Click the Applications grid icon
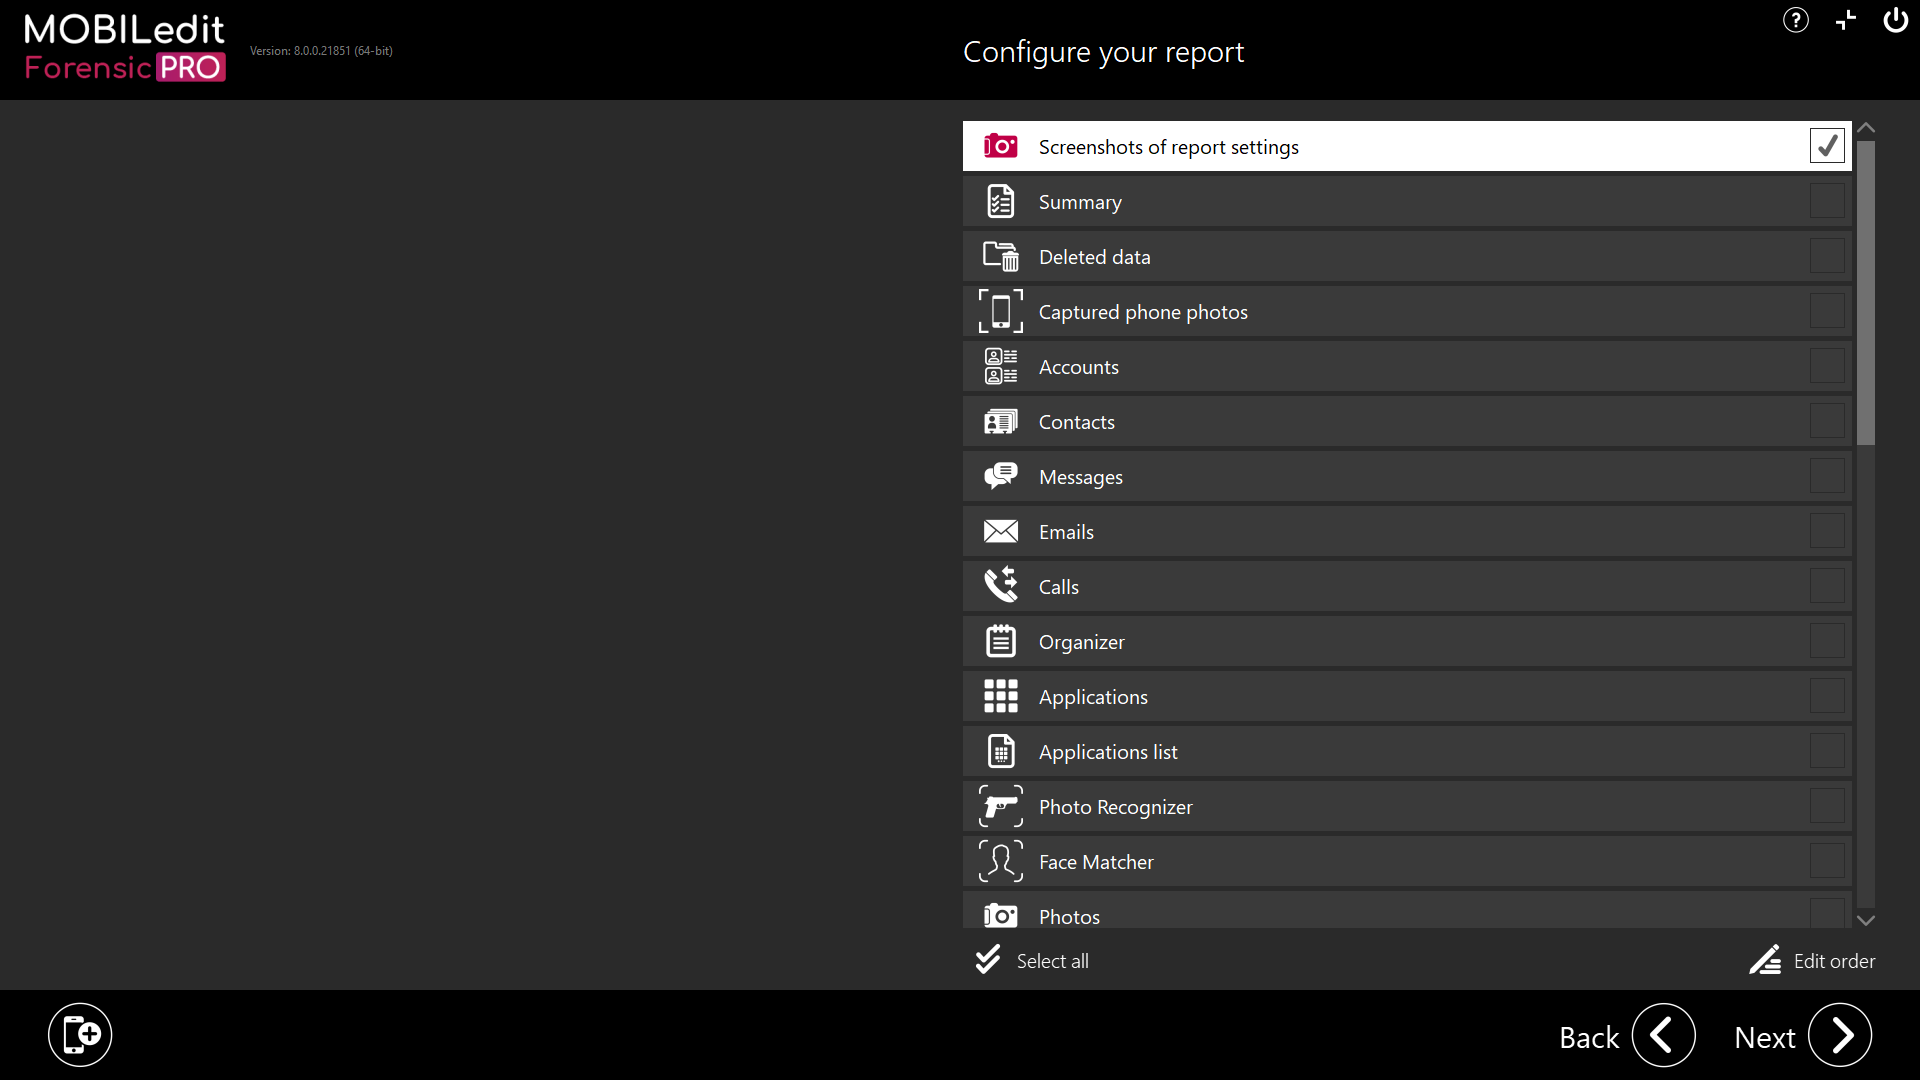1920x1080 pixels. click(x=1000, y=696)
